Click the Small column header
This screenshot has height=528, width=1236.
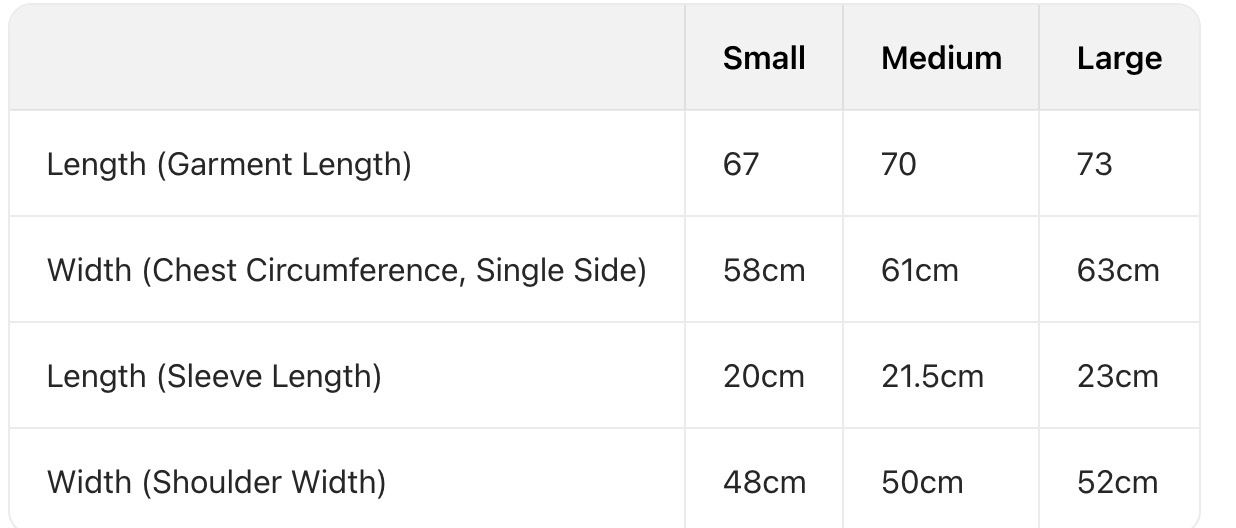(764, 58)
